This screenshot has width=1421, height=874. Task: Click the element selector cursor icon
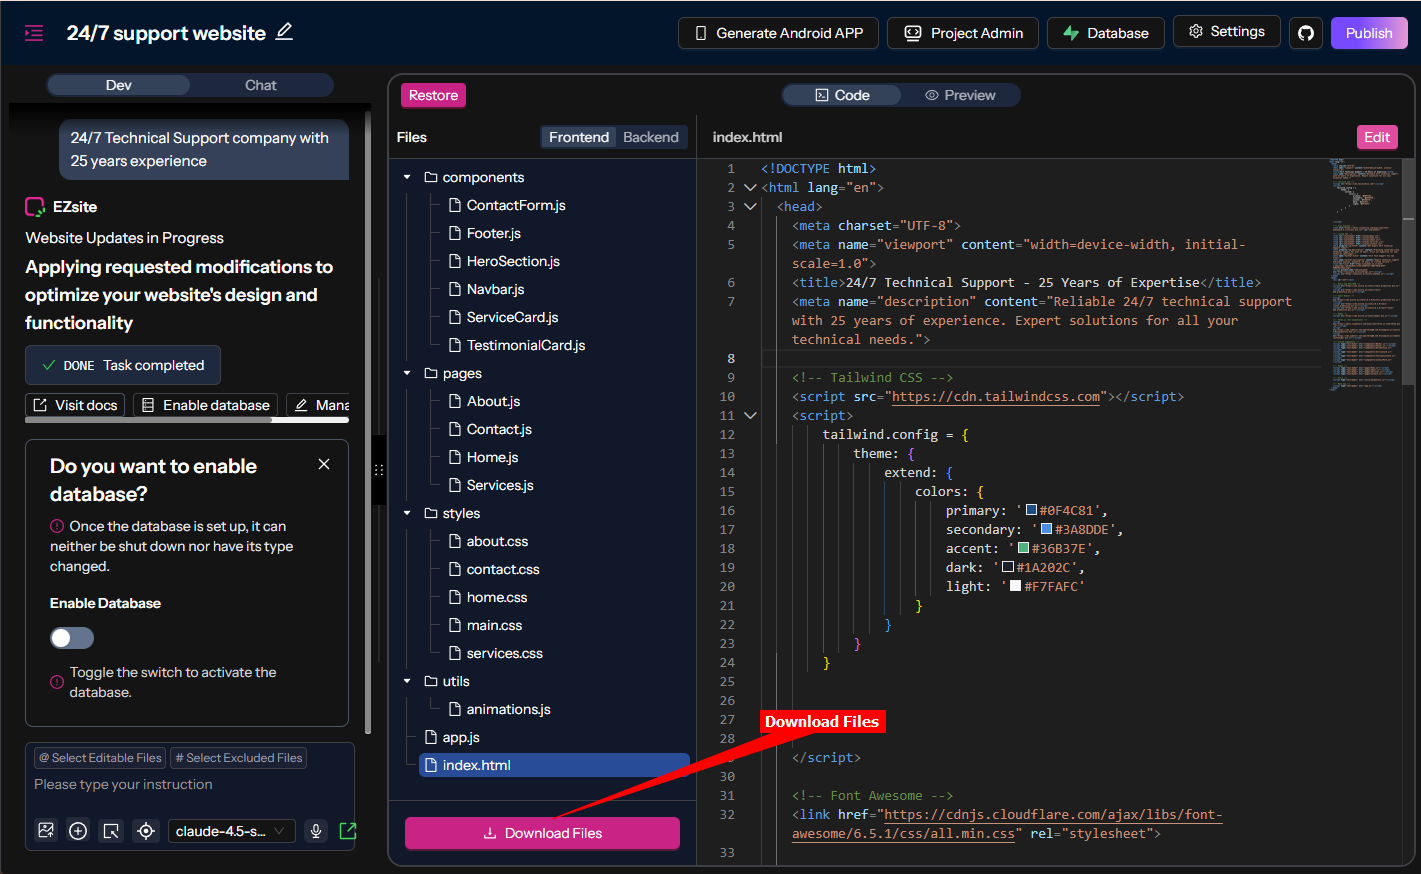(112, 831)
